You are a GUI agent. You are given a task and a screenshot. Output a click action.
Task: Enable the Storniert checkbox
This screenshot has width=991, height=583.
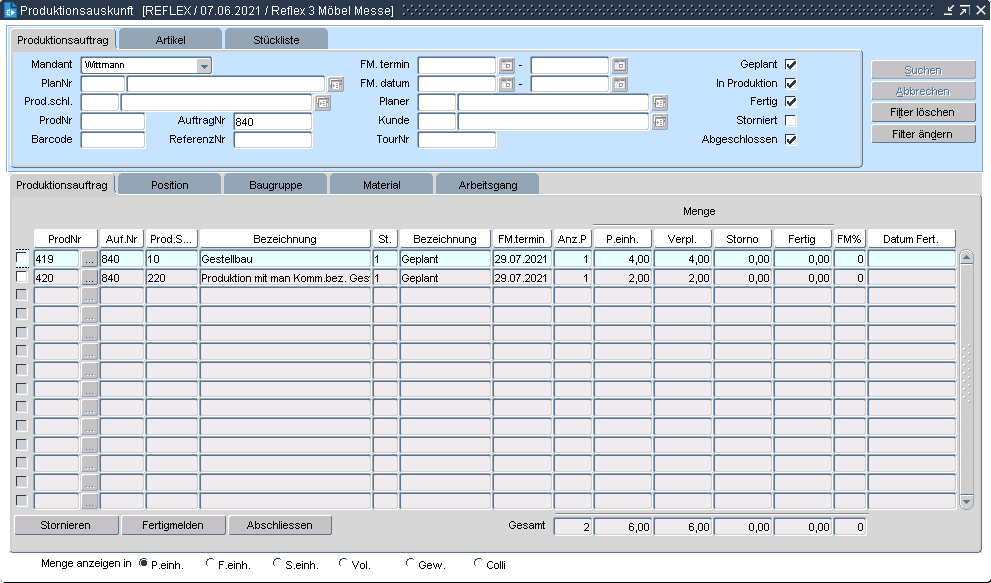click(x=791, y=121)
